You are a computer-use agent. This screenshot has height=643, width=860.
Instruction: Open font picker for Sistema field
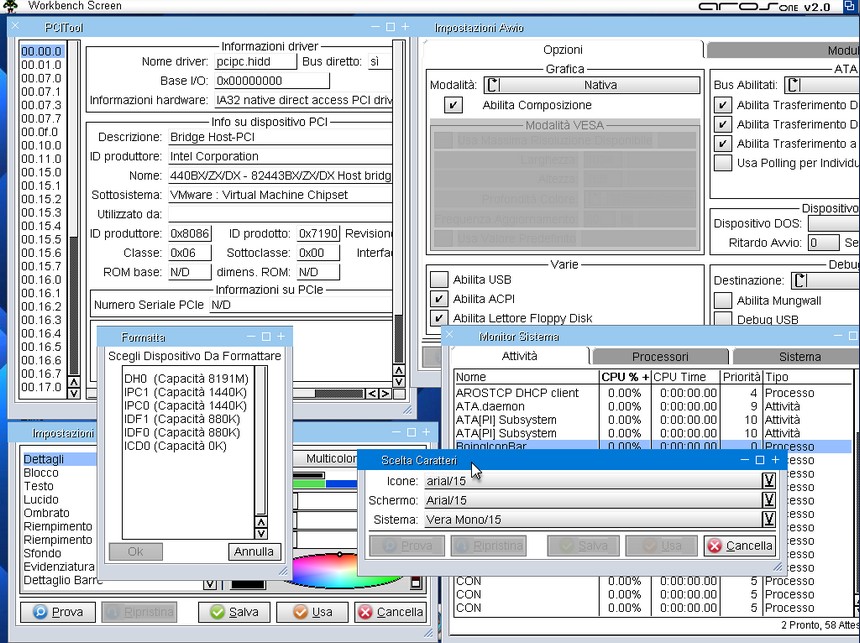[x=768, y=519]
